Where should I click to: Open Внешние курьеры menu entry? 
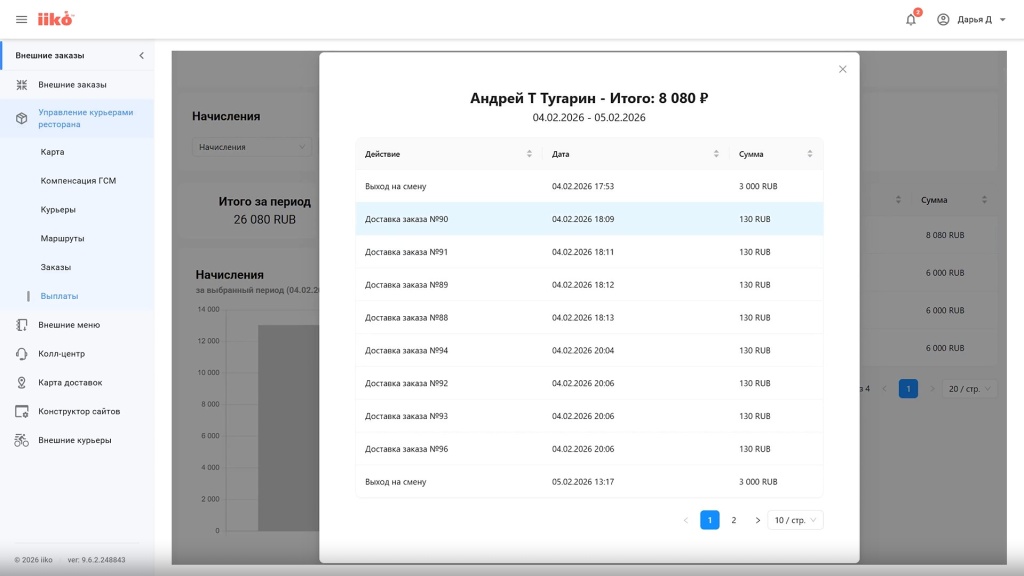tap(74, 440)
